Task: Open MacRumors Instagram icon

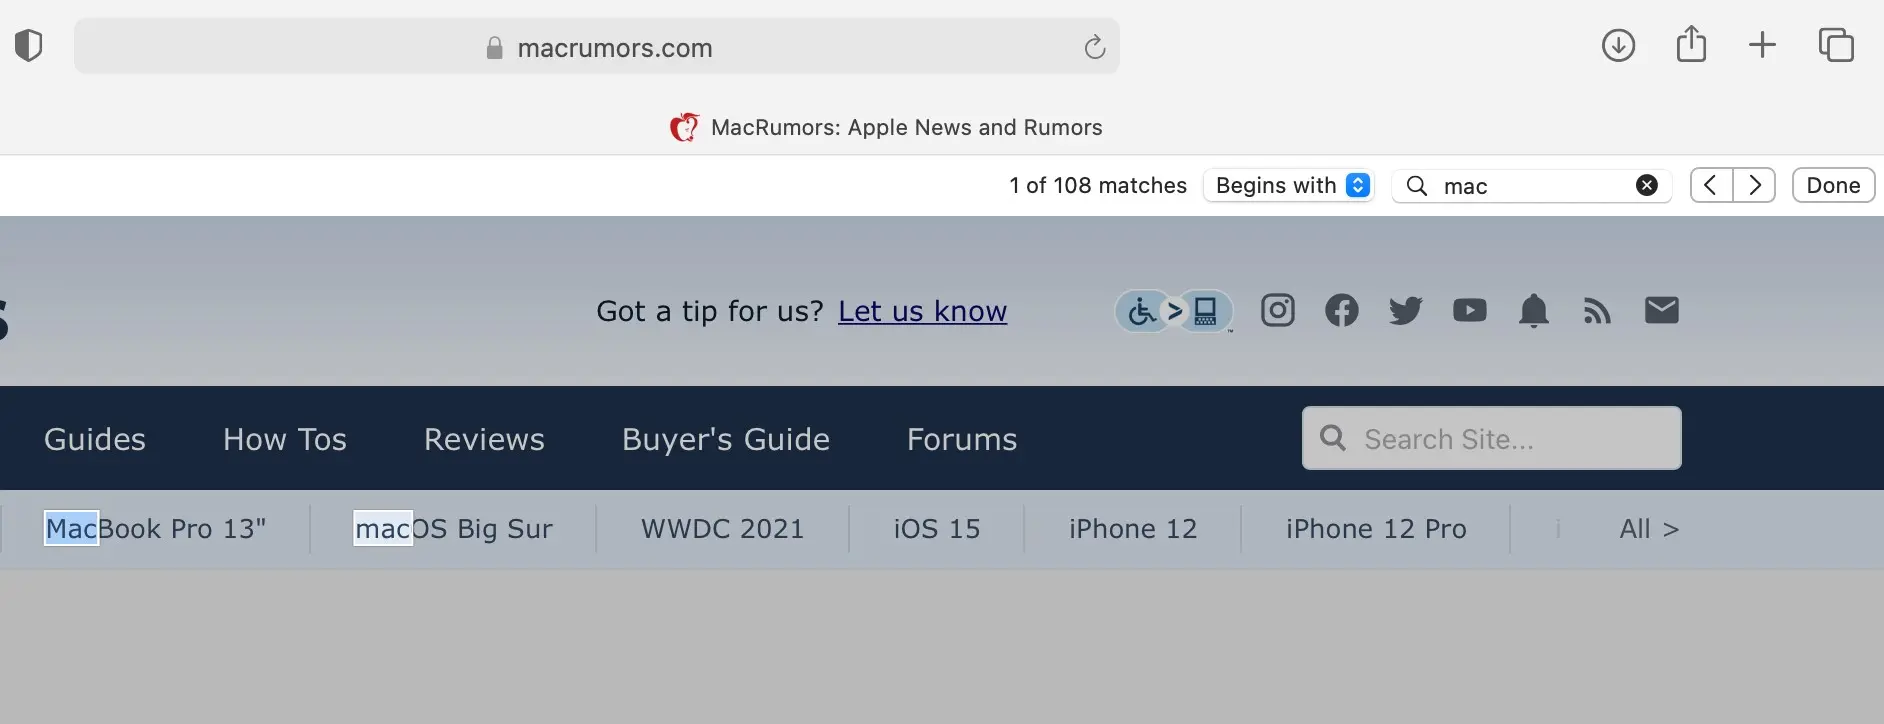Action: (1277, 311)
